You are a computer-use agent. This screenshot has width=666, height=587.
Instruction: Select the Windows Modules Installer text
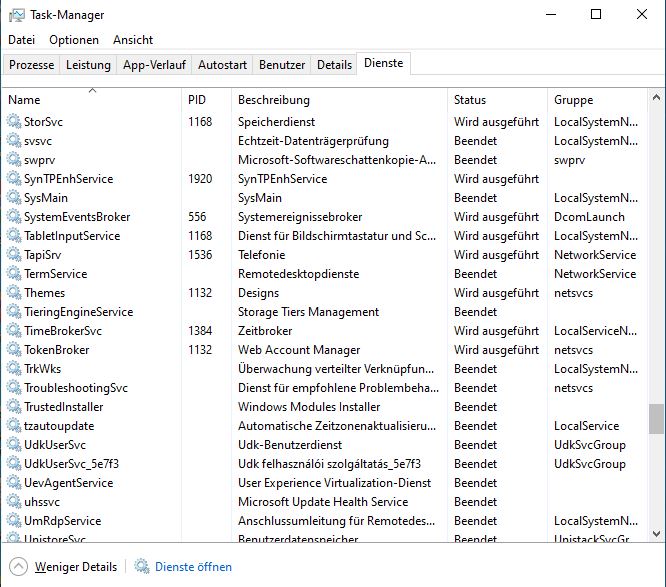coord(309,407)
